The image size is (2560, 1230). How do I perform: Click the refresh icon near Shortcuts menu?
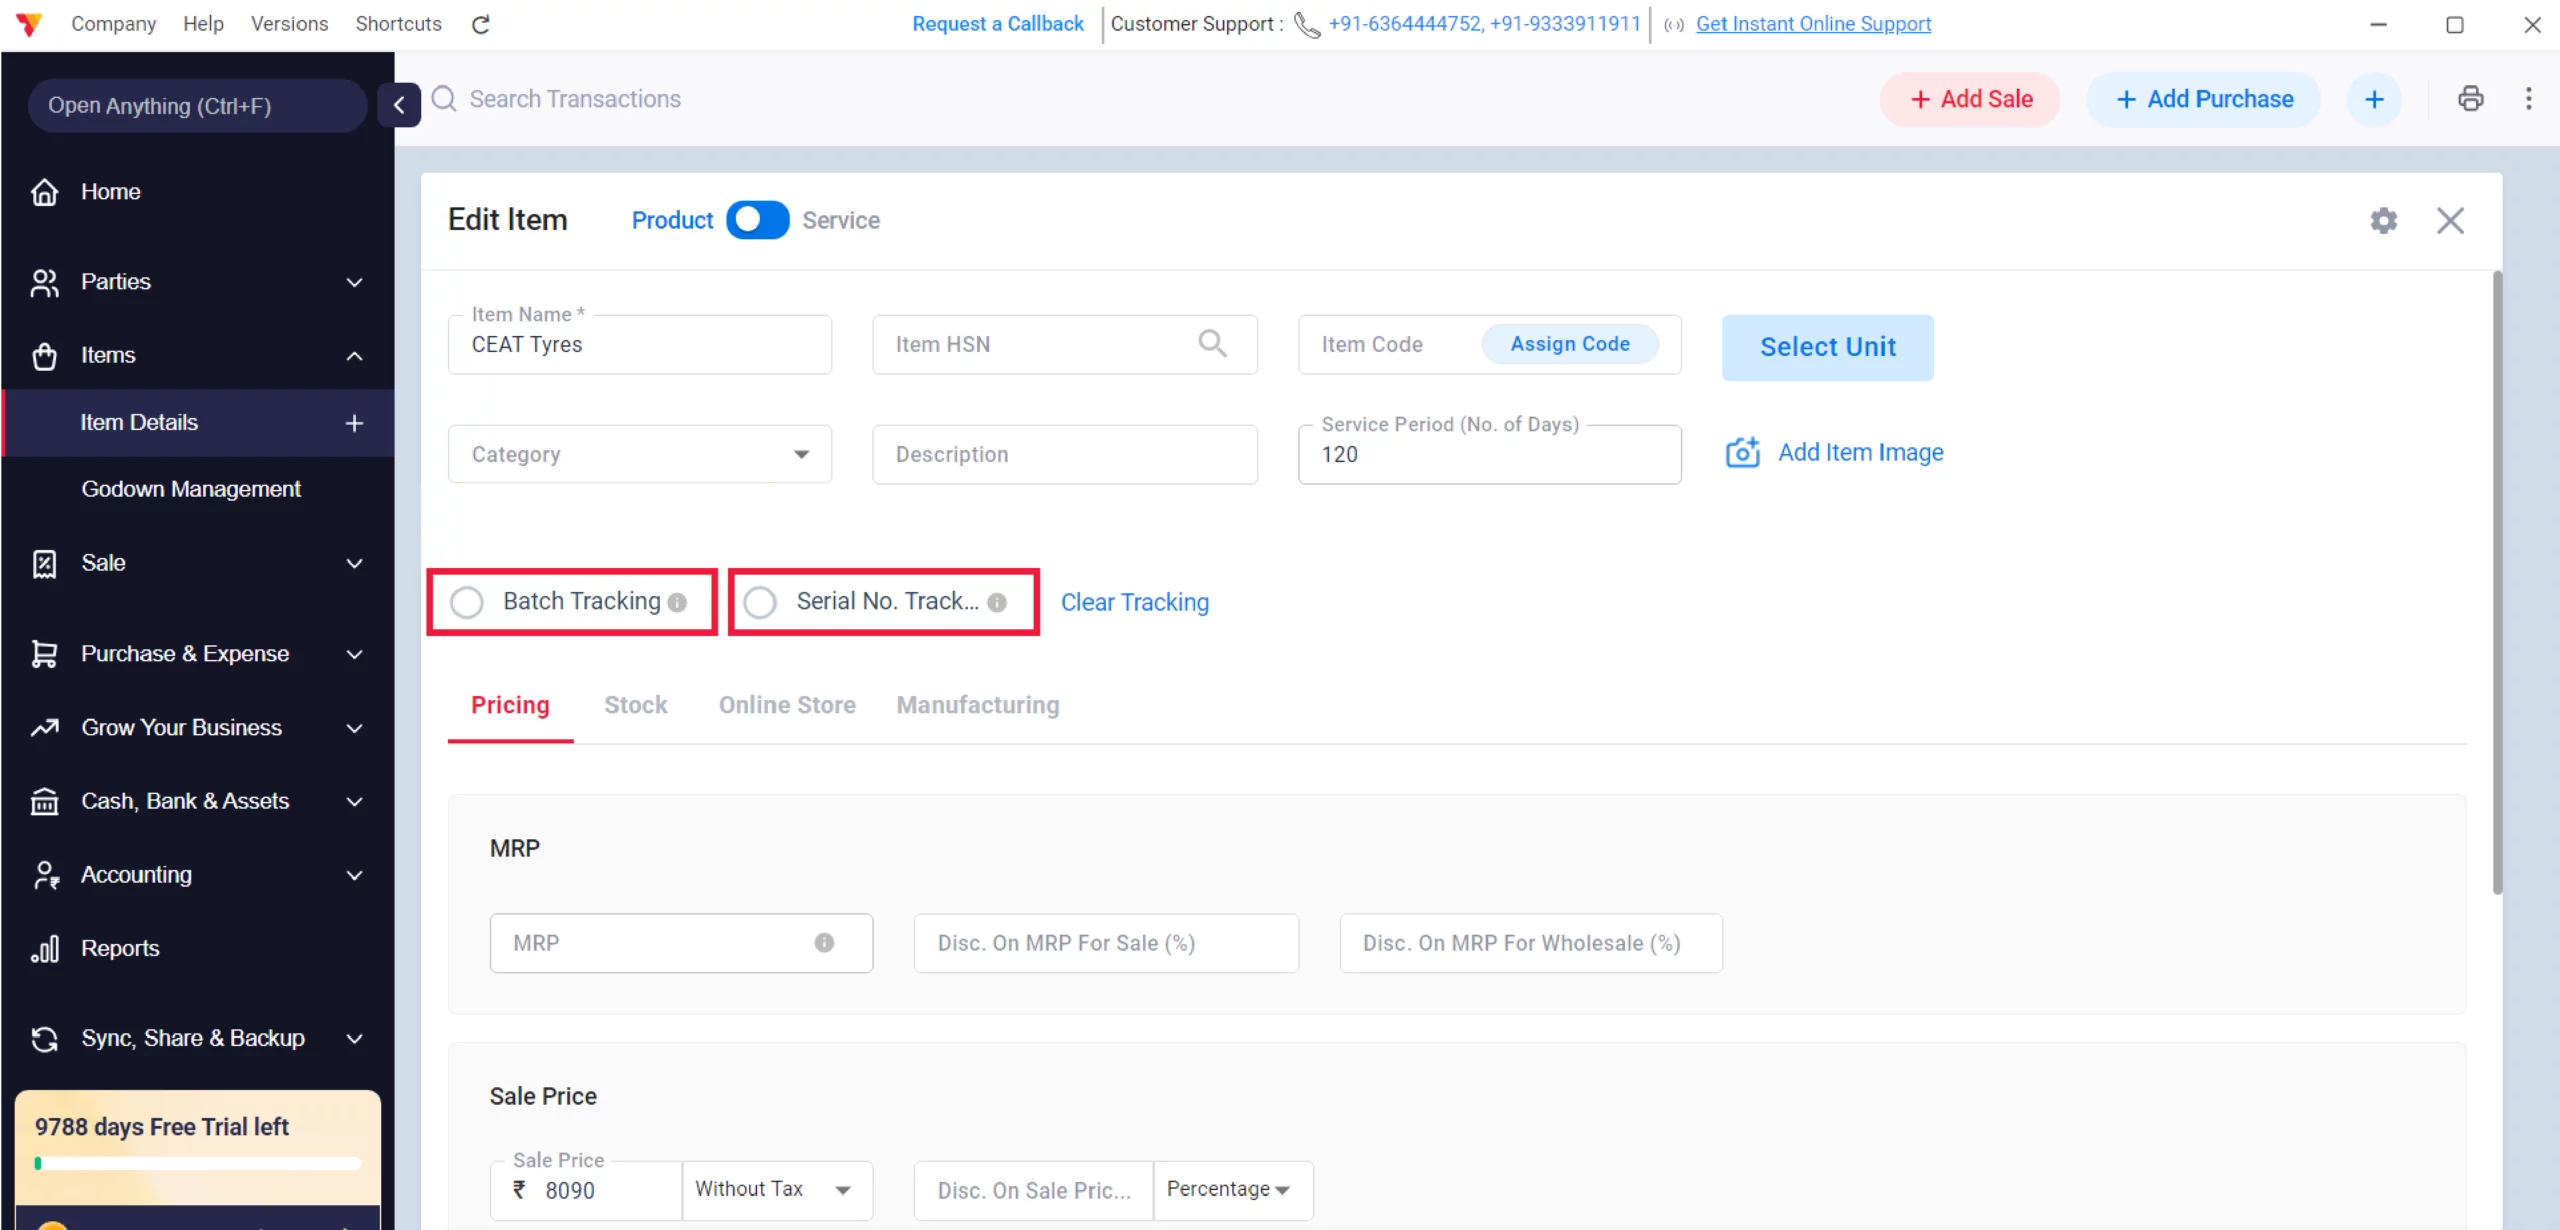point(480,23)
